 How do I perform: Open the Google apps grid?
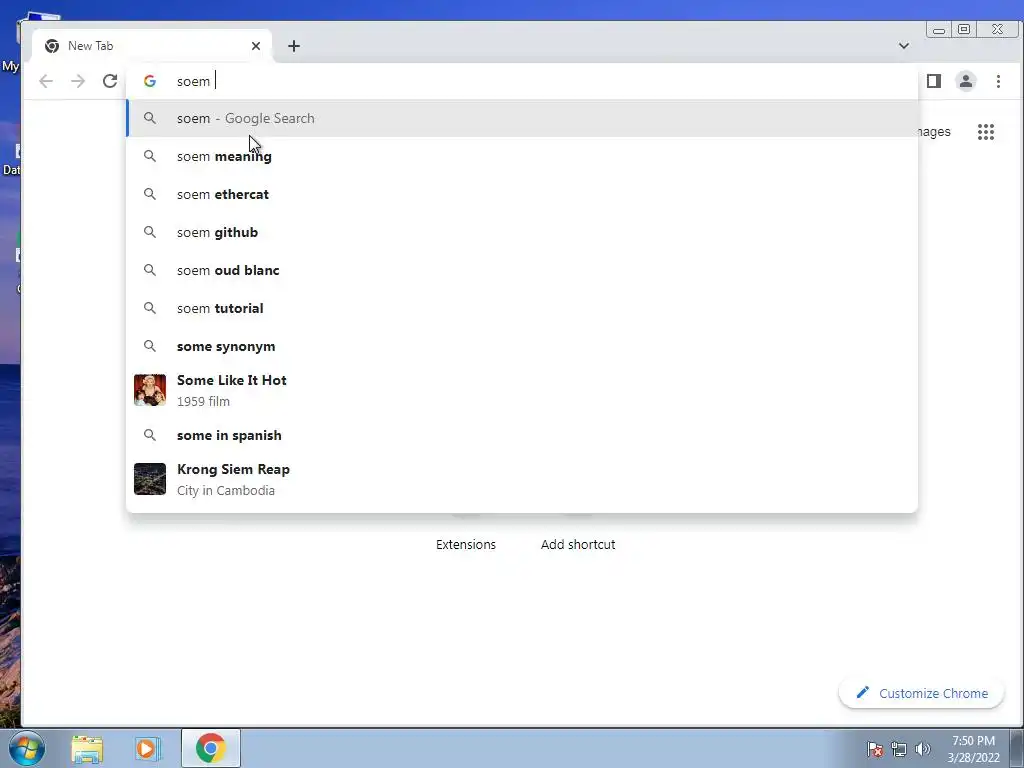pyautogui.click(x=985, y=132)
